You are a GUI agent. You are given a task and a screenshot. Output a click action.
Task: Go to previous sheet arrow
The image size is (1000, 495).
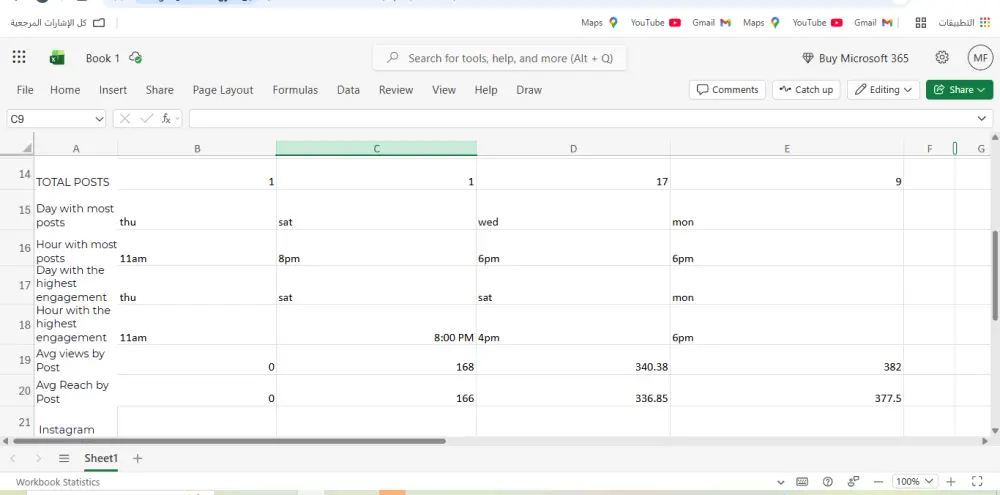[13, 458]
